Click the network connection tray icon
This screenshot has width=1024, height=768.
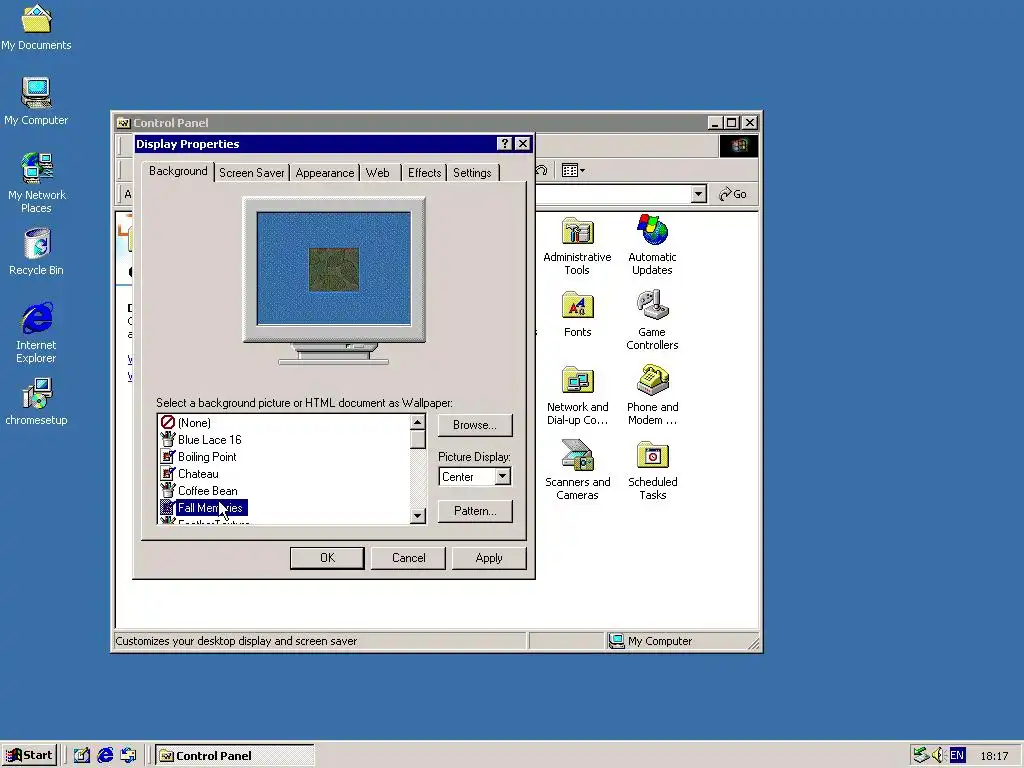[x=921, y=756]
